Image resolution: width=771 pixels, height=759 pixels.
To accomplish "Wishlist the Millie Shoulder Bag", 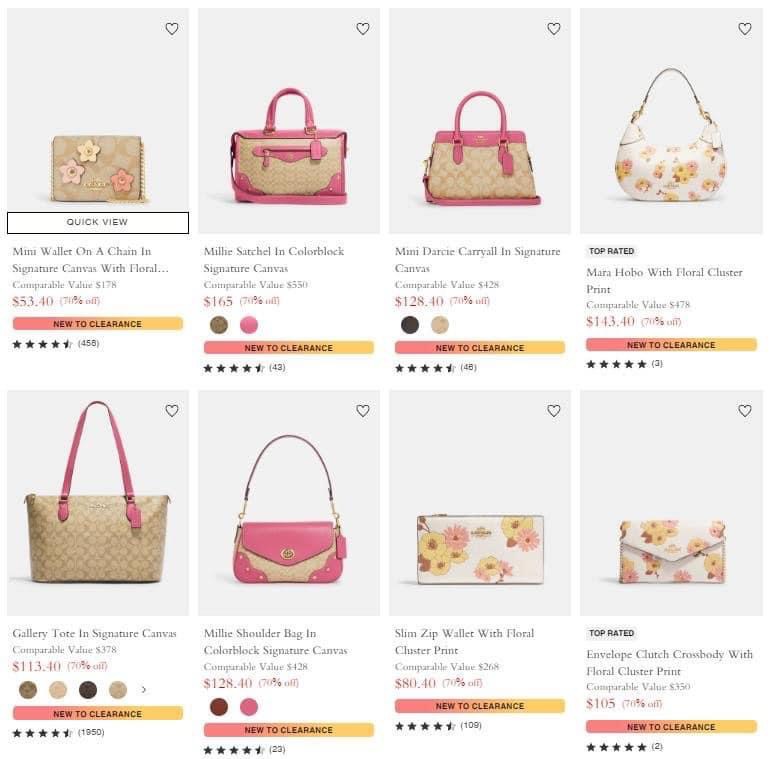I will point(363,411).
